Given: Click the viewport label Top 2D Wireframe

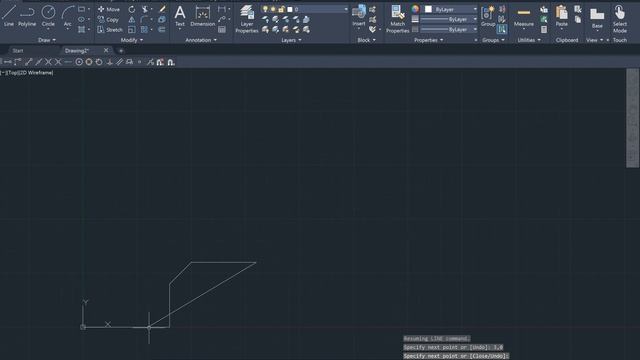Looking at the screenshot, I should click(27, 73).
